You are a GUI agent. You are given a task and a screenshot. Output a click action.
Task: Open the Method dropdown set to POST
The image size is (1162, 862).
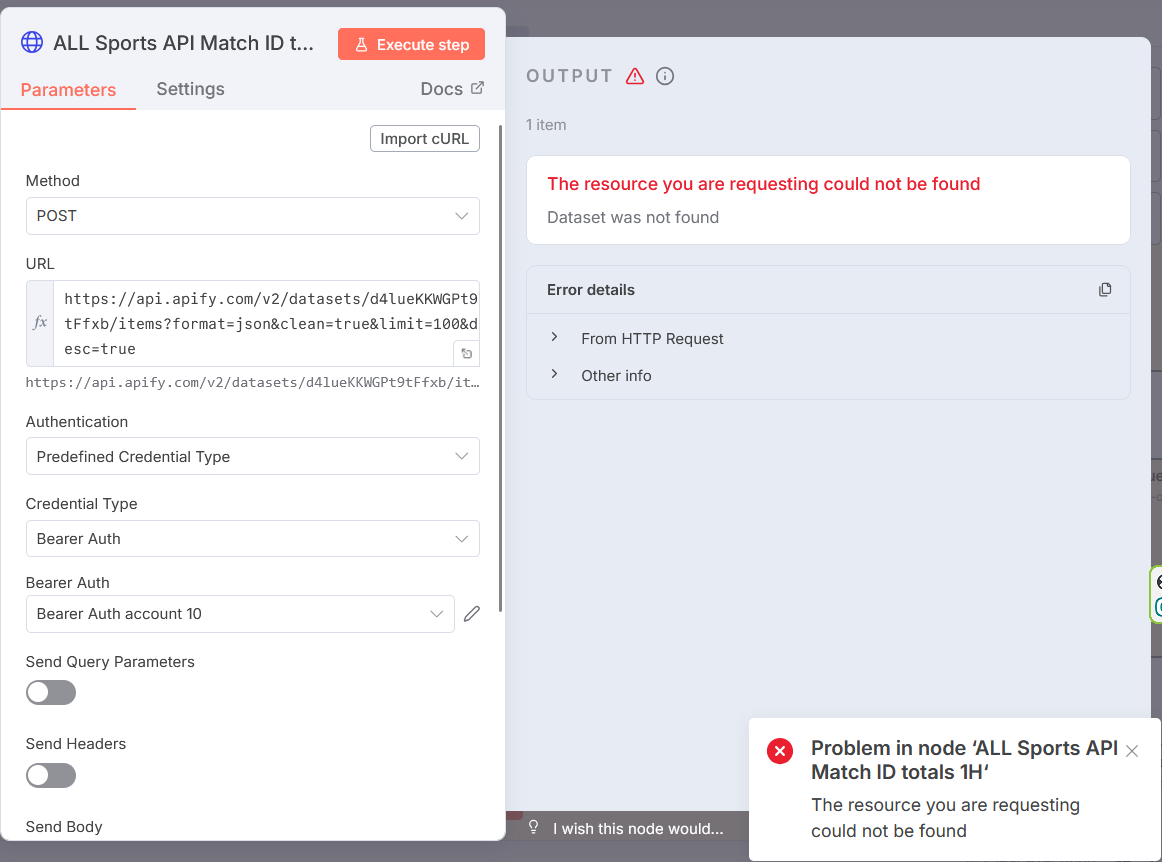click(x=253, y=216)
